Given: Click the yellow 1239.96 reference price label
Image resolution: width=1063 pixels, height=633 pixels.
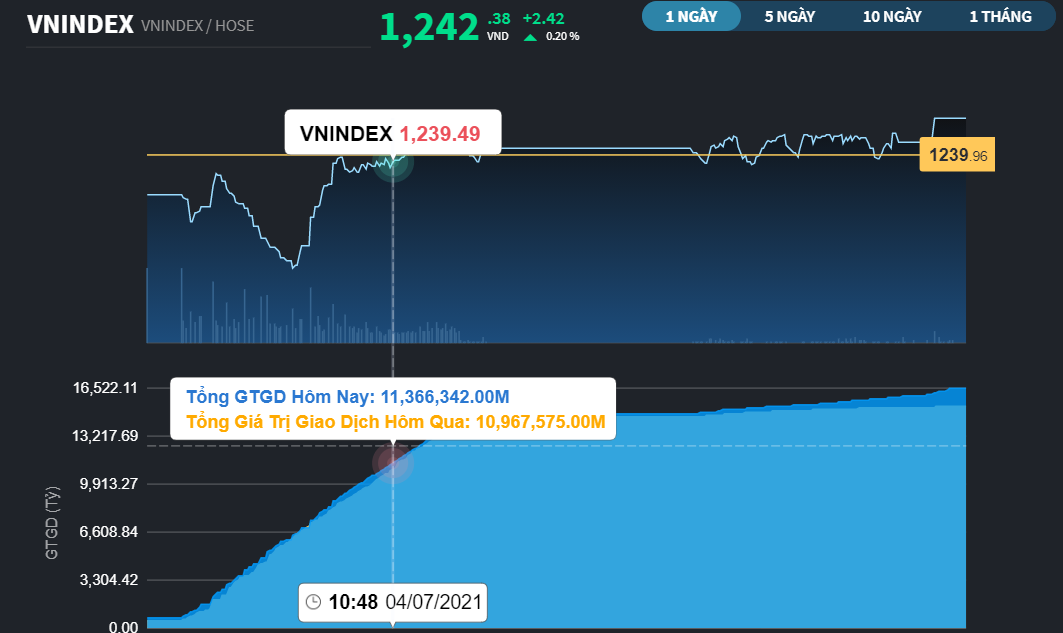Looking at the screenshot, I should pyautogui.click(x=957, y=155).
